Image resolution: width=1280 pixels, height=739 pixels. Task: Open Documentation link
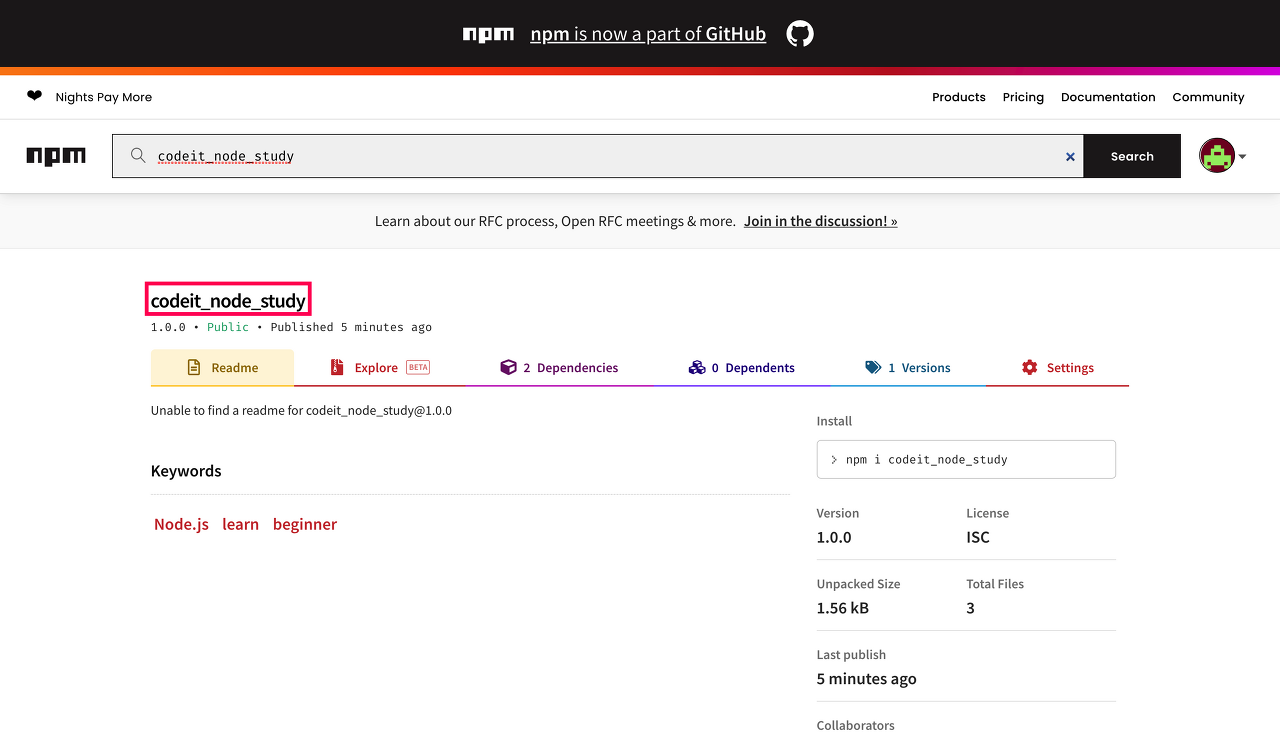click(x=1108, y=97)
